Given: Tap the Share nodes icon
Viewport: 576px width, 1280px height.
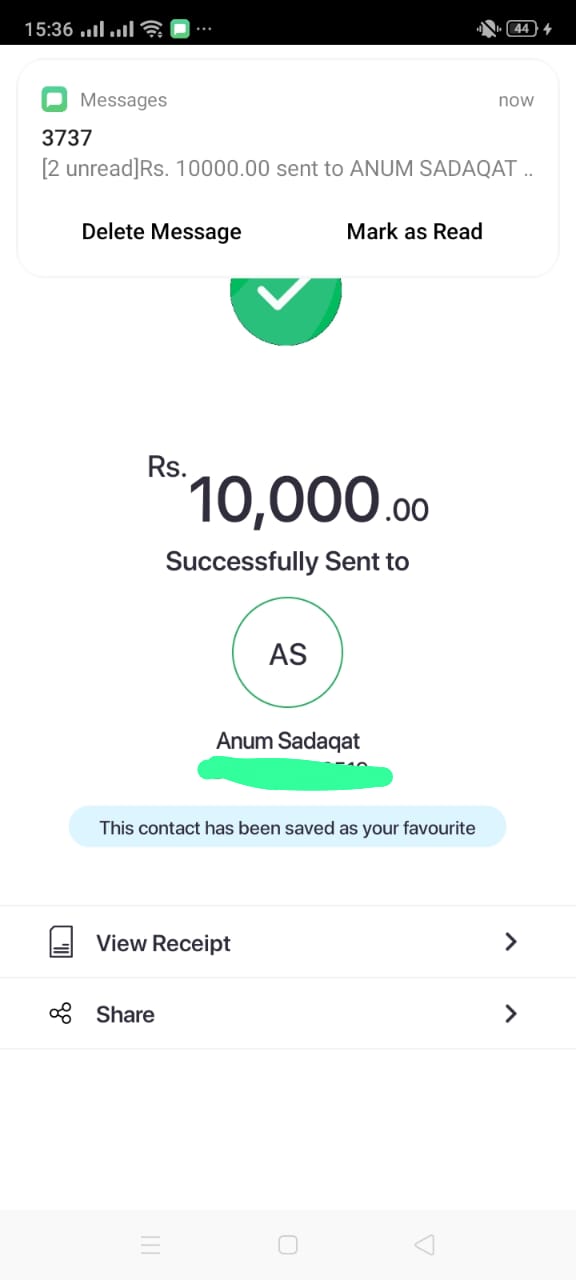Looking at the screenshot, I should pyautogui.click(x=60, y=1014).
